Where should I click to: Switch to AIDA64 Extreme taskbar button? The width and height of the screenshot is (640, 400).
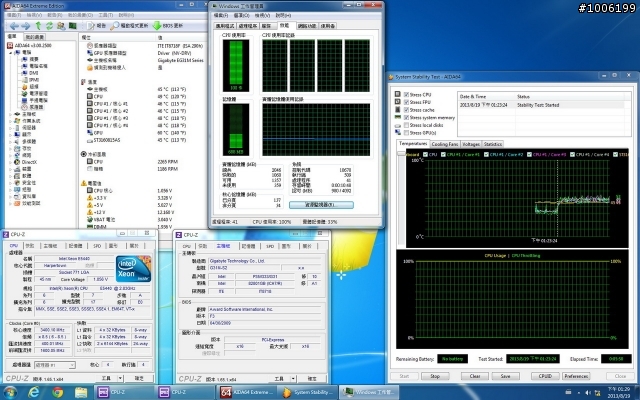coord(247,392)
